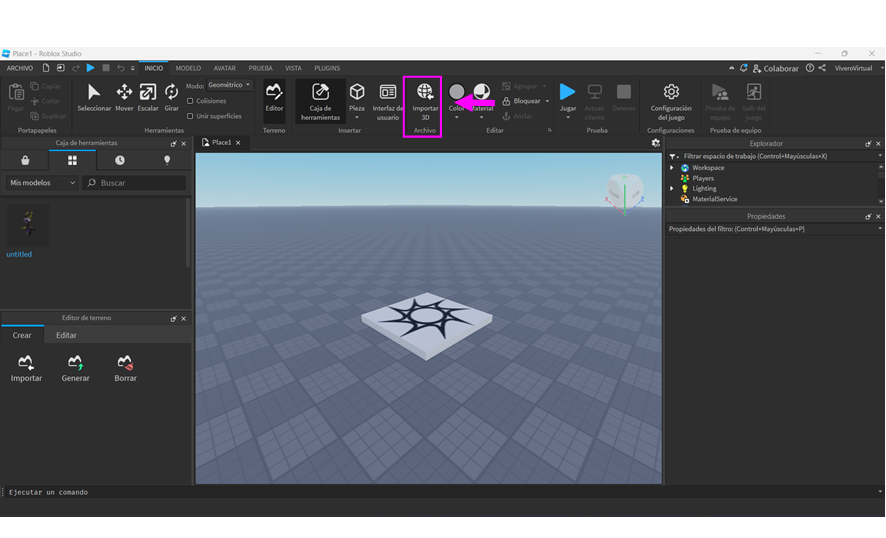Switch to the MODELO ribbon tab
Screen dimensions: 886x538
click(x=188, y=68)
